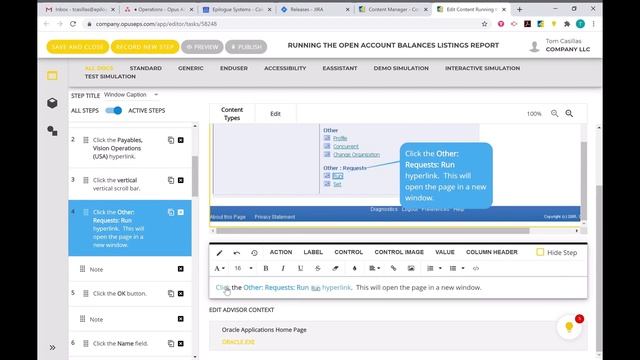Image resolution: width=640 pixels, height=360 pixels.
Task: Delete step 5 OK button
Action: point(181,293)
